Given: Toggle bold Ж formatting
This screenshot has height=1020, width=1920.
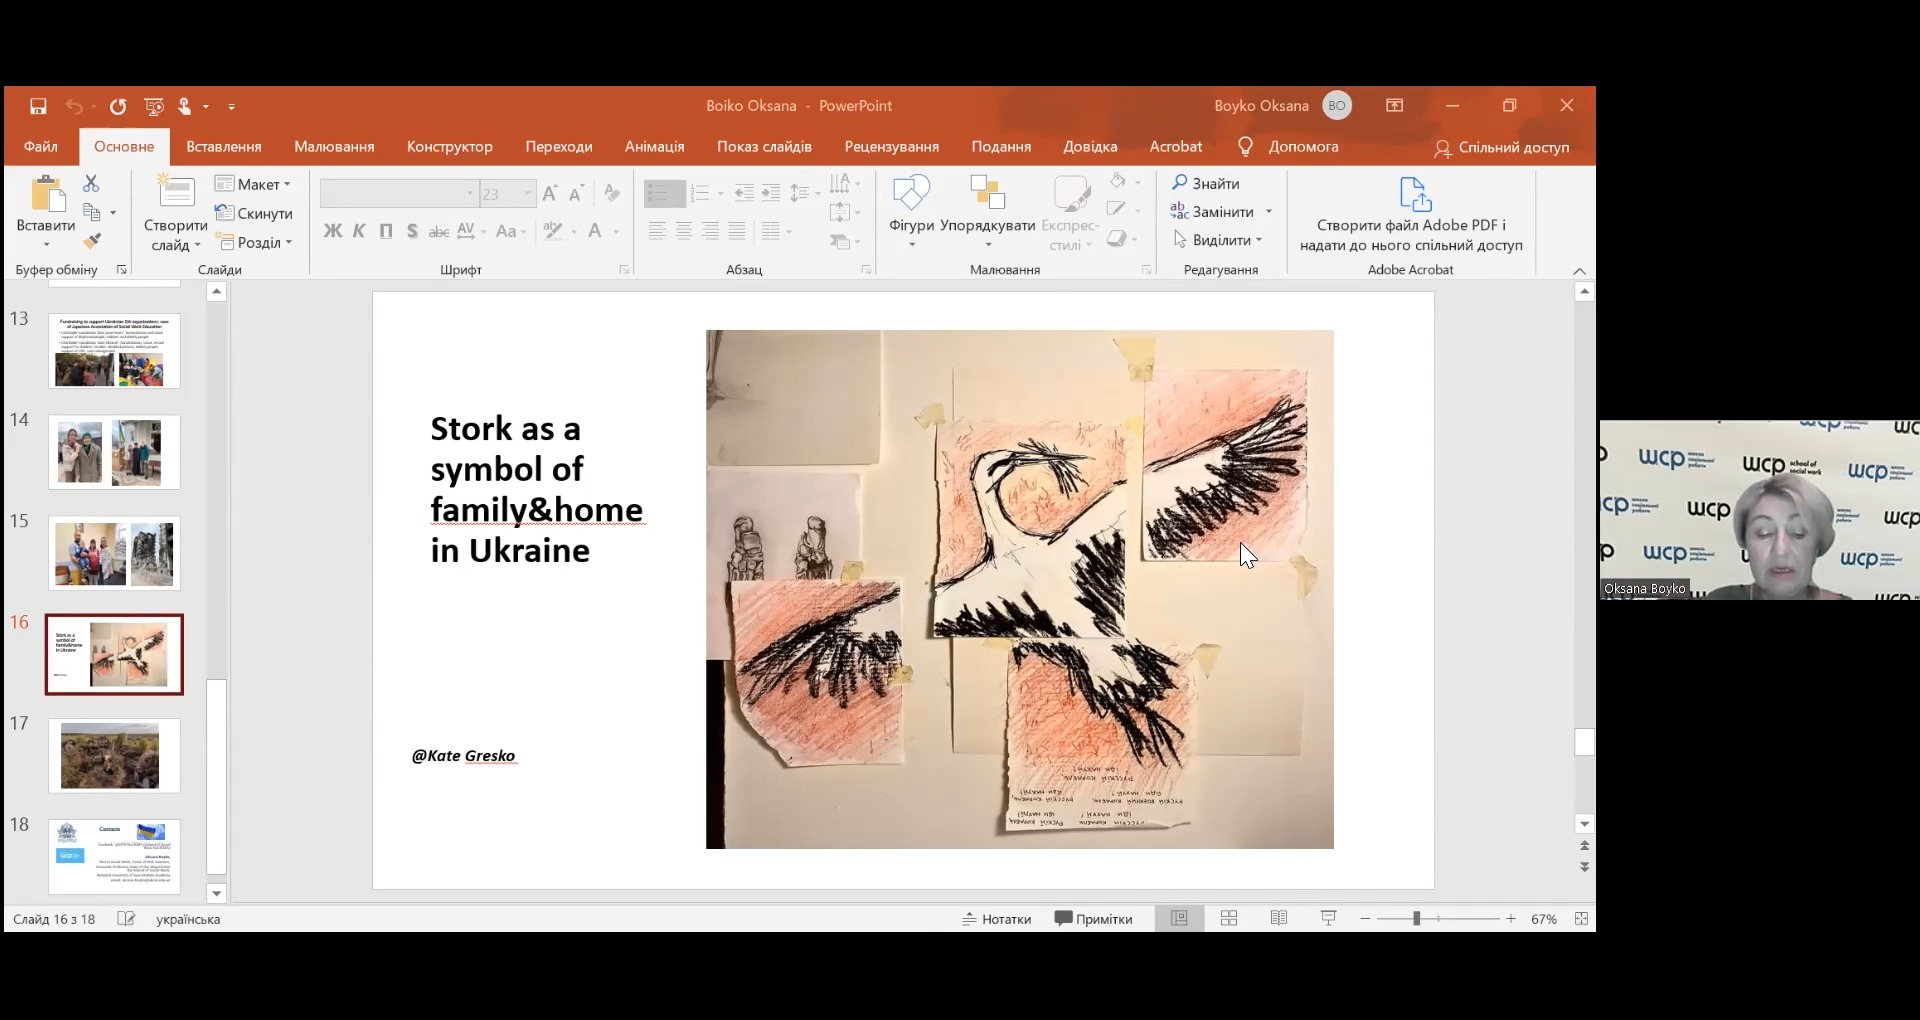Looking at the screenshot, I should tap(333, 231).
